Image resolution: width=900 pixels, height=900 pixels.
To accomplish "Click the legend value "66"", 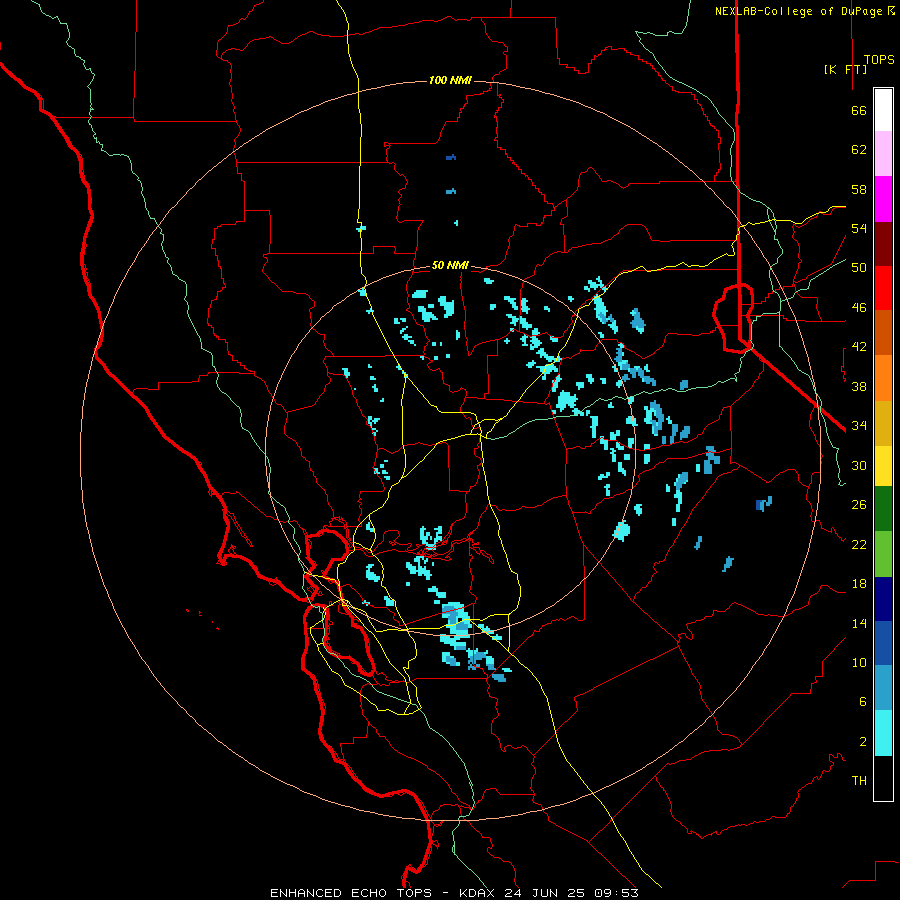I will pyautogui.click(x=859, y=111).
